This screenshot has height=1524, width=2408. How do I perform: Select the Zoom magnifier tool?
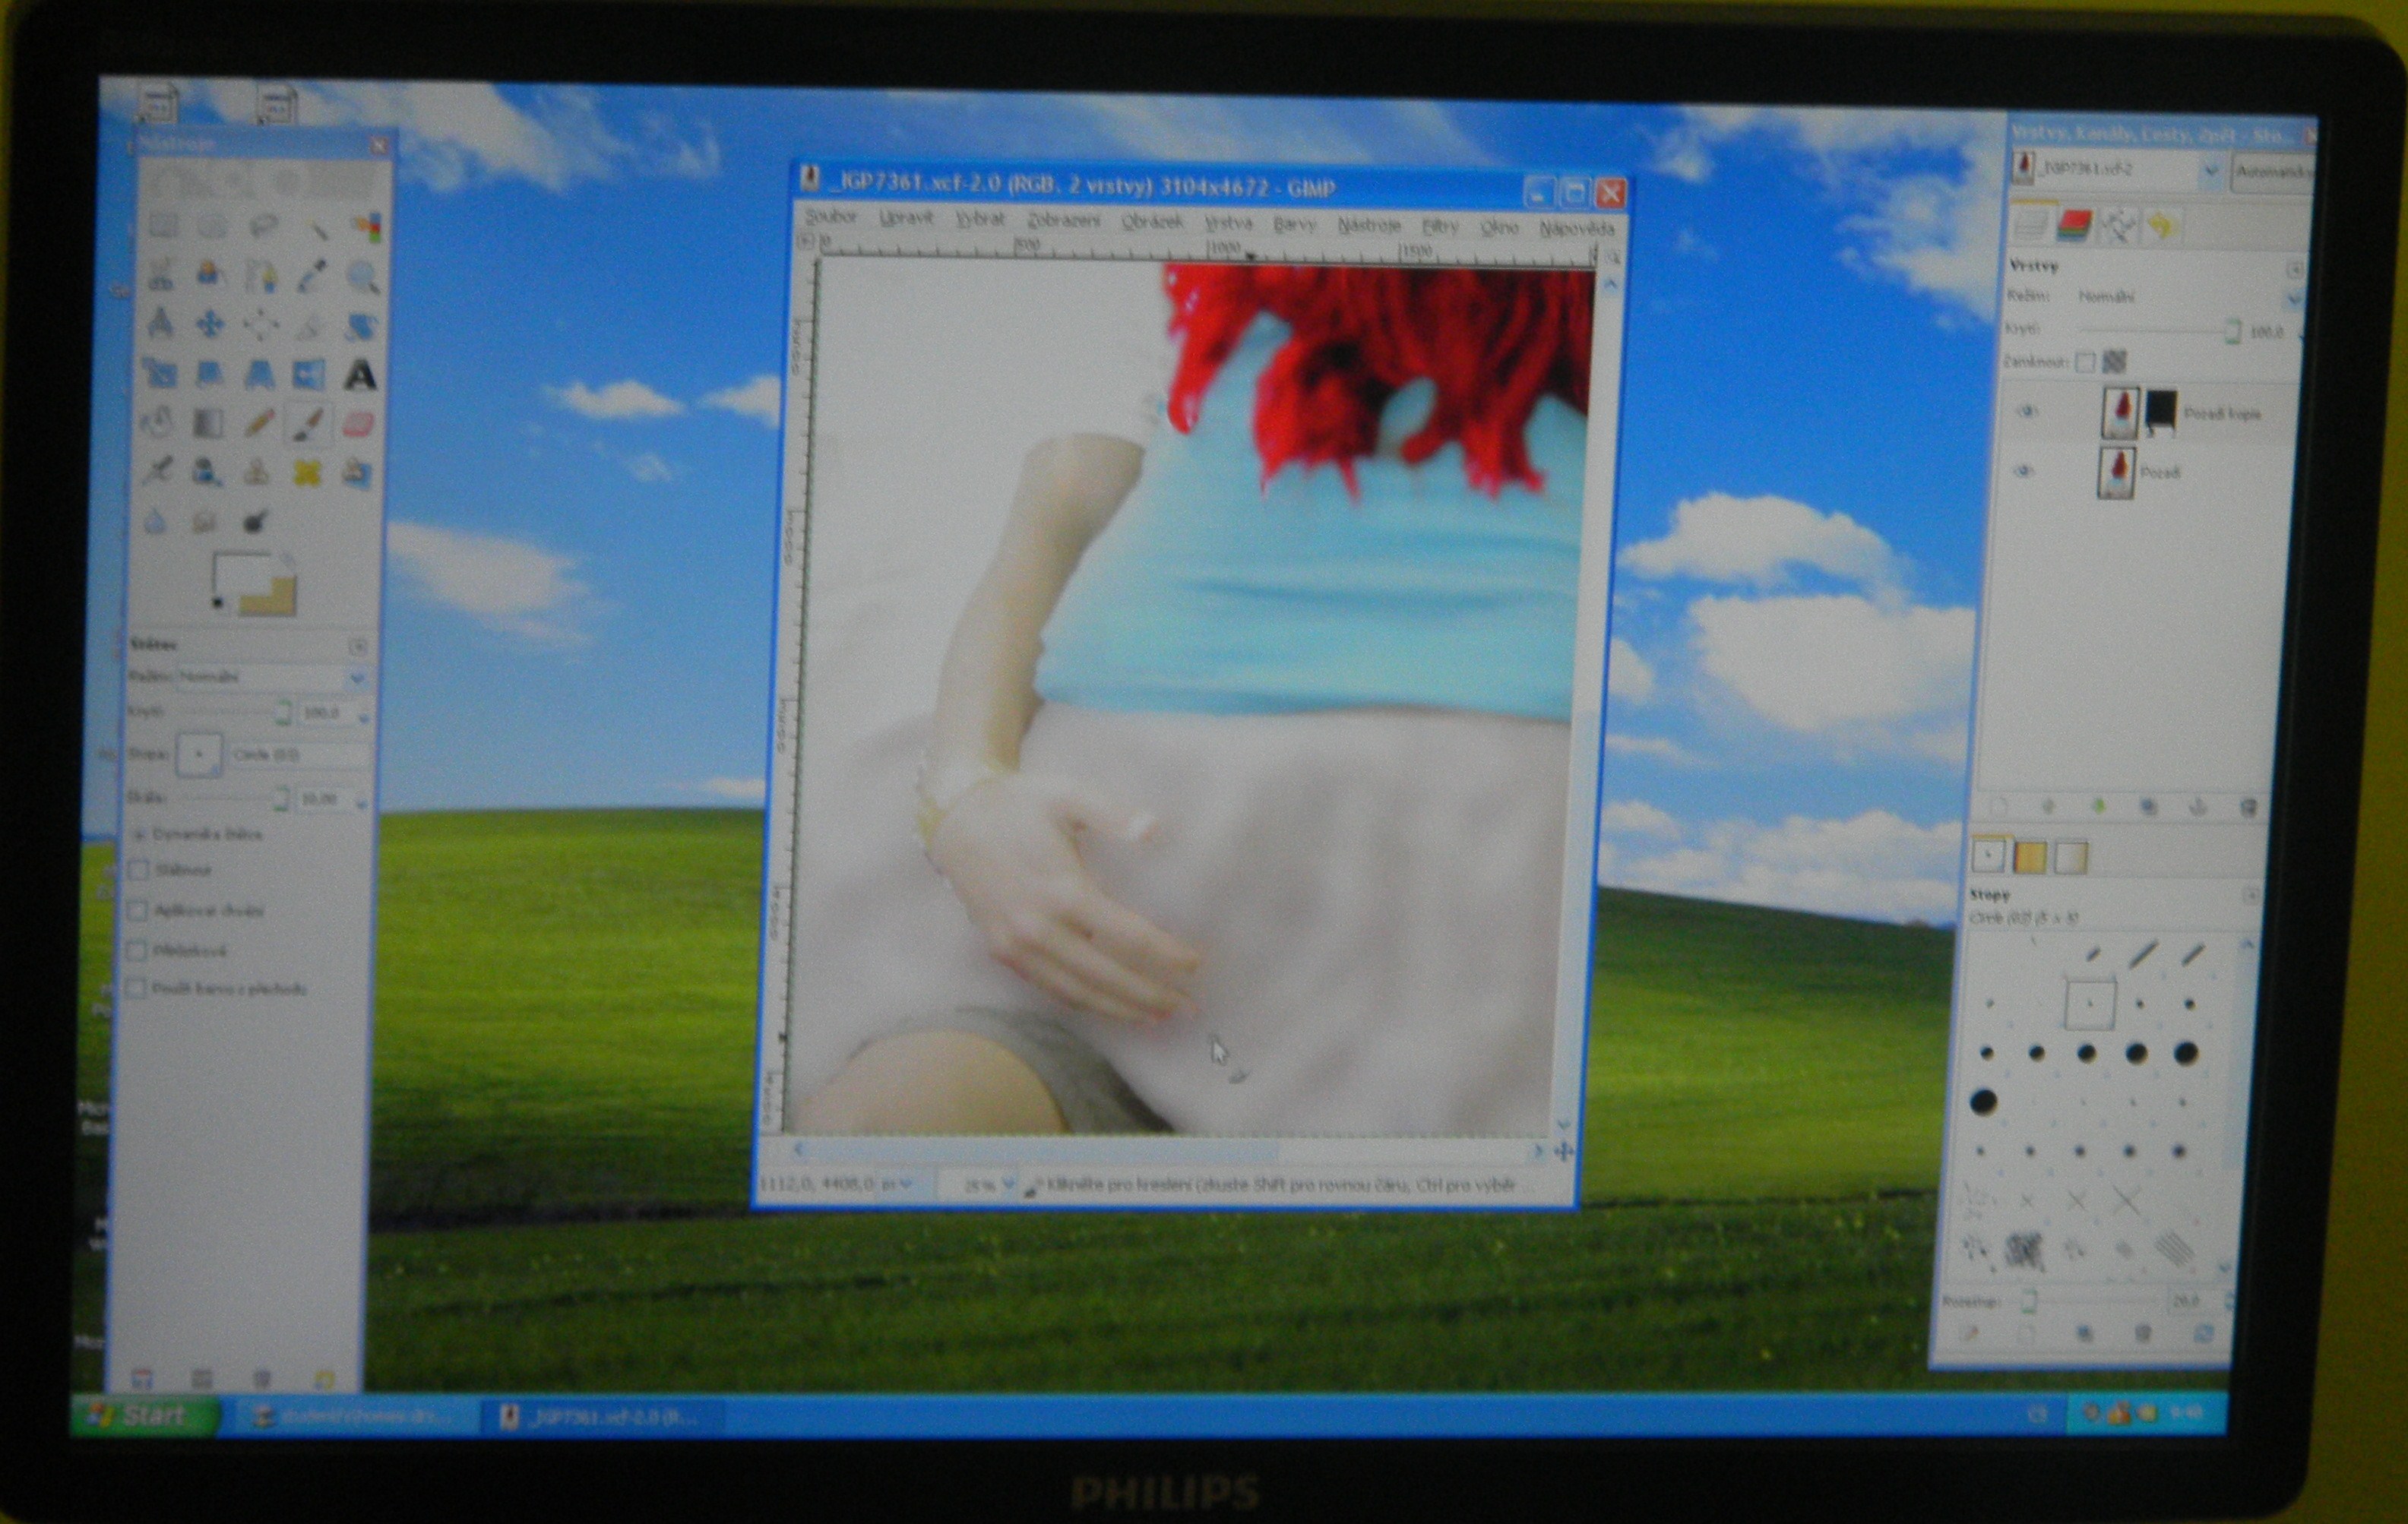click(363, 277)
